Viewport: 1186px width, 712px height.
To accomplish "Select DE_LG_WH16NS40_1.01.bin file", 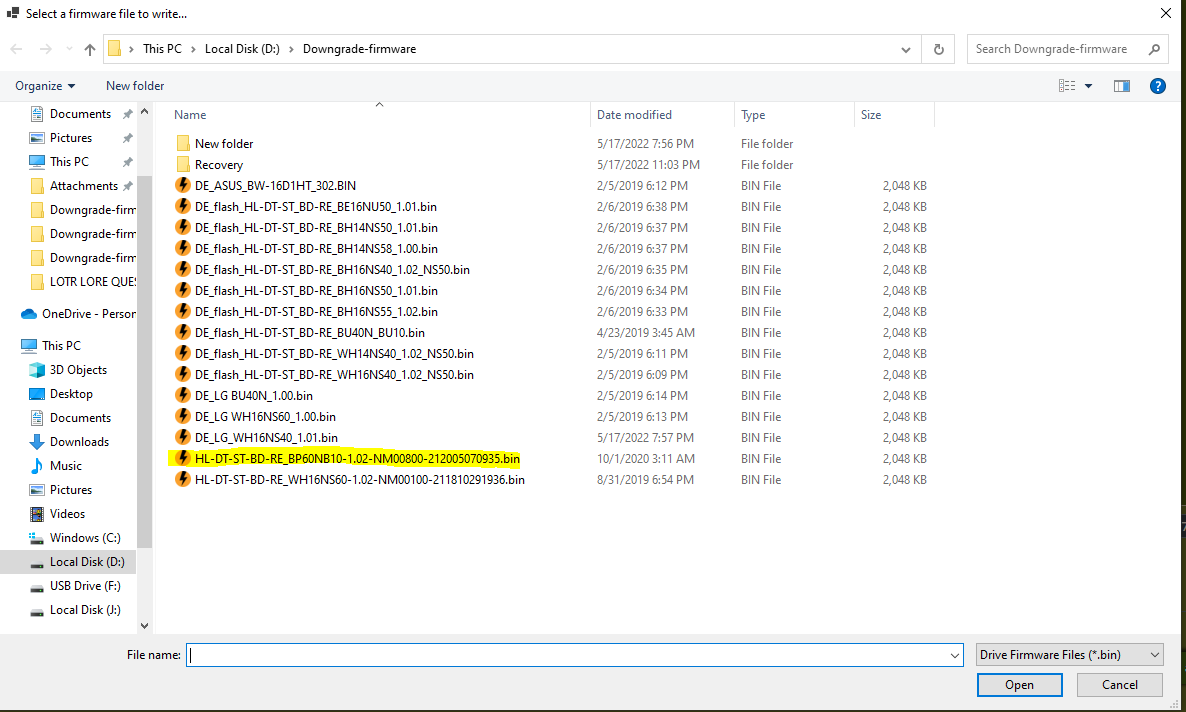I will tap(266, 438).
